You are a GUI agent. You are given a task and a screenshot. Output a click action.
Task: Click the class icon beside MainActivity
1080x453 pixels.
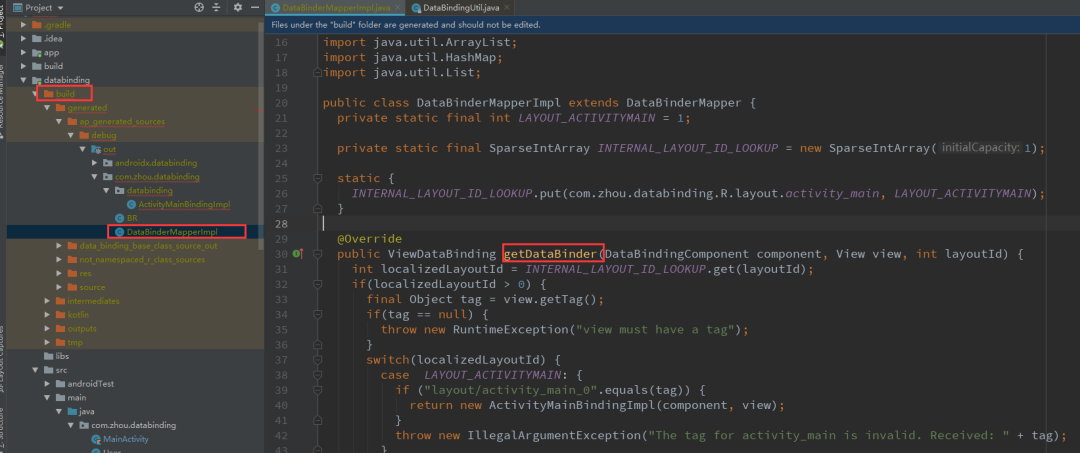coord(96,439)
